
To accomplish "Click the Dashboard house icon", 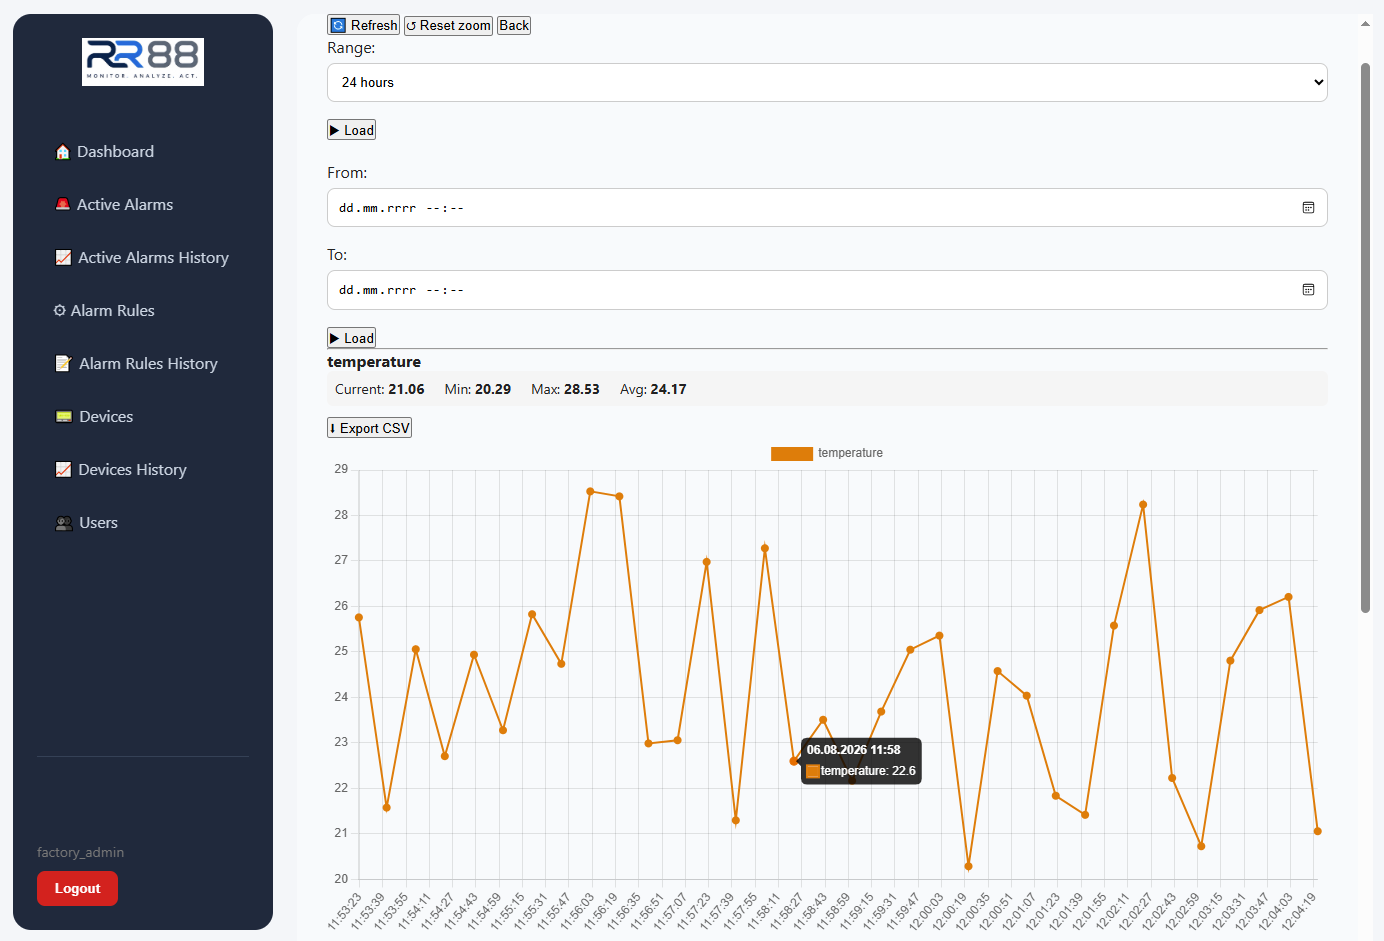I will click(63, 152).
